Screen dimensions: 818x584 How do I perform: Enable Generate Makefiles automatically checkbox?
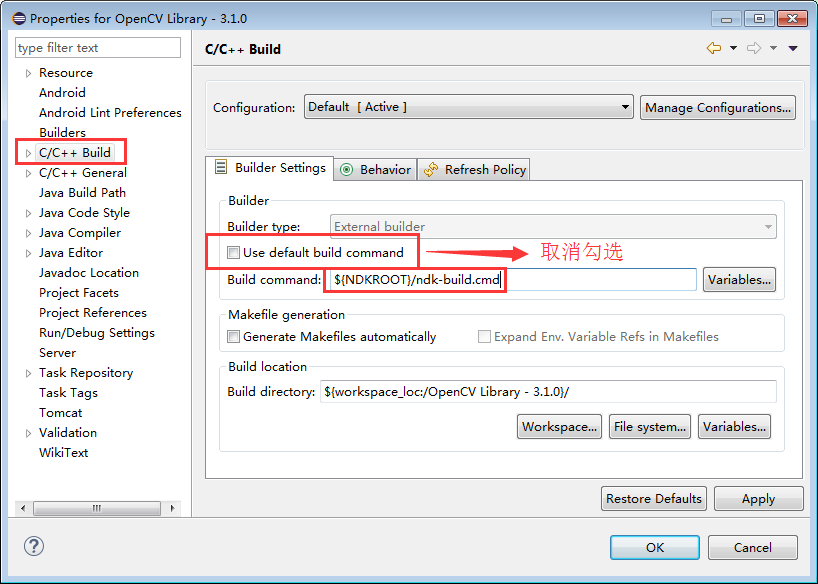point(233,337)
